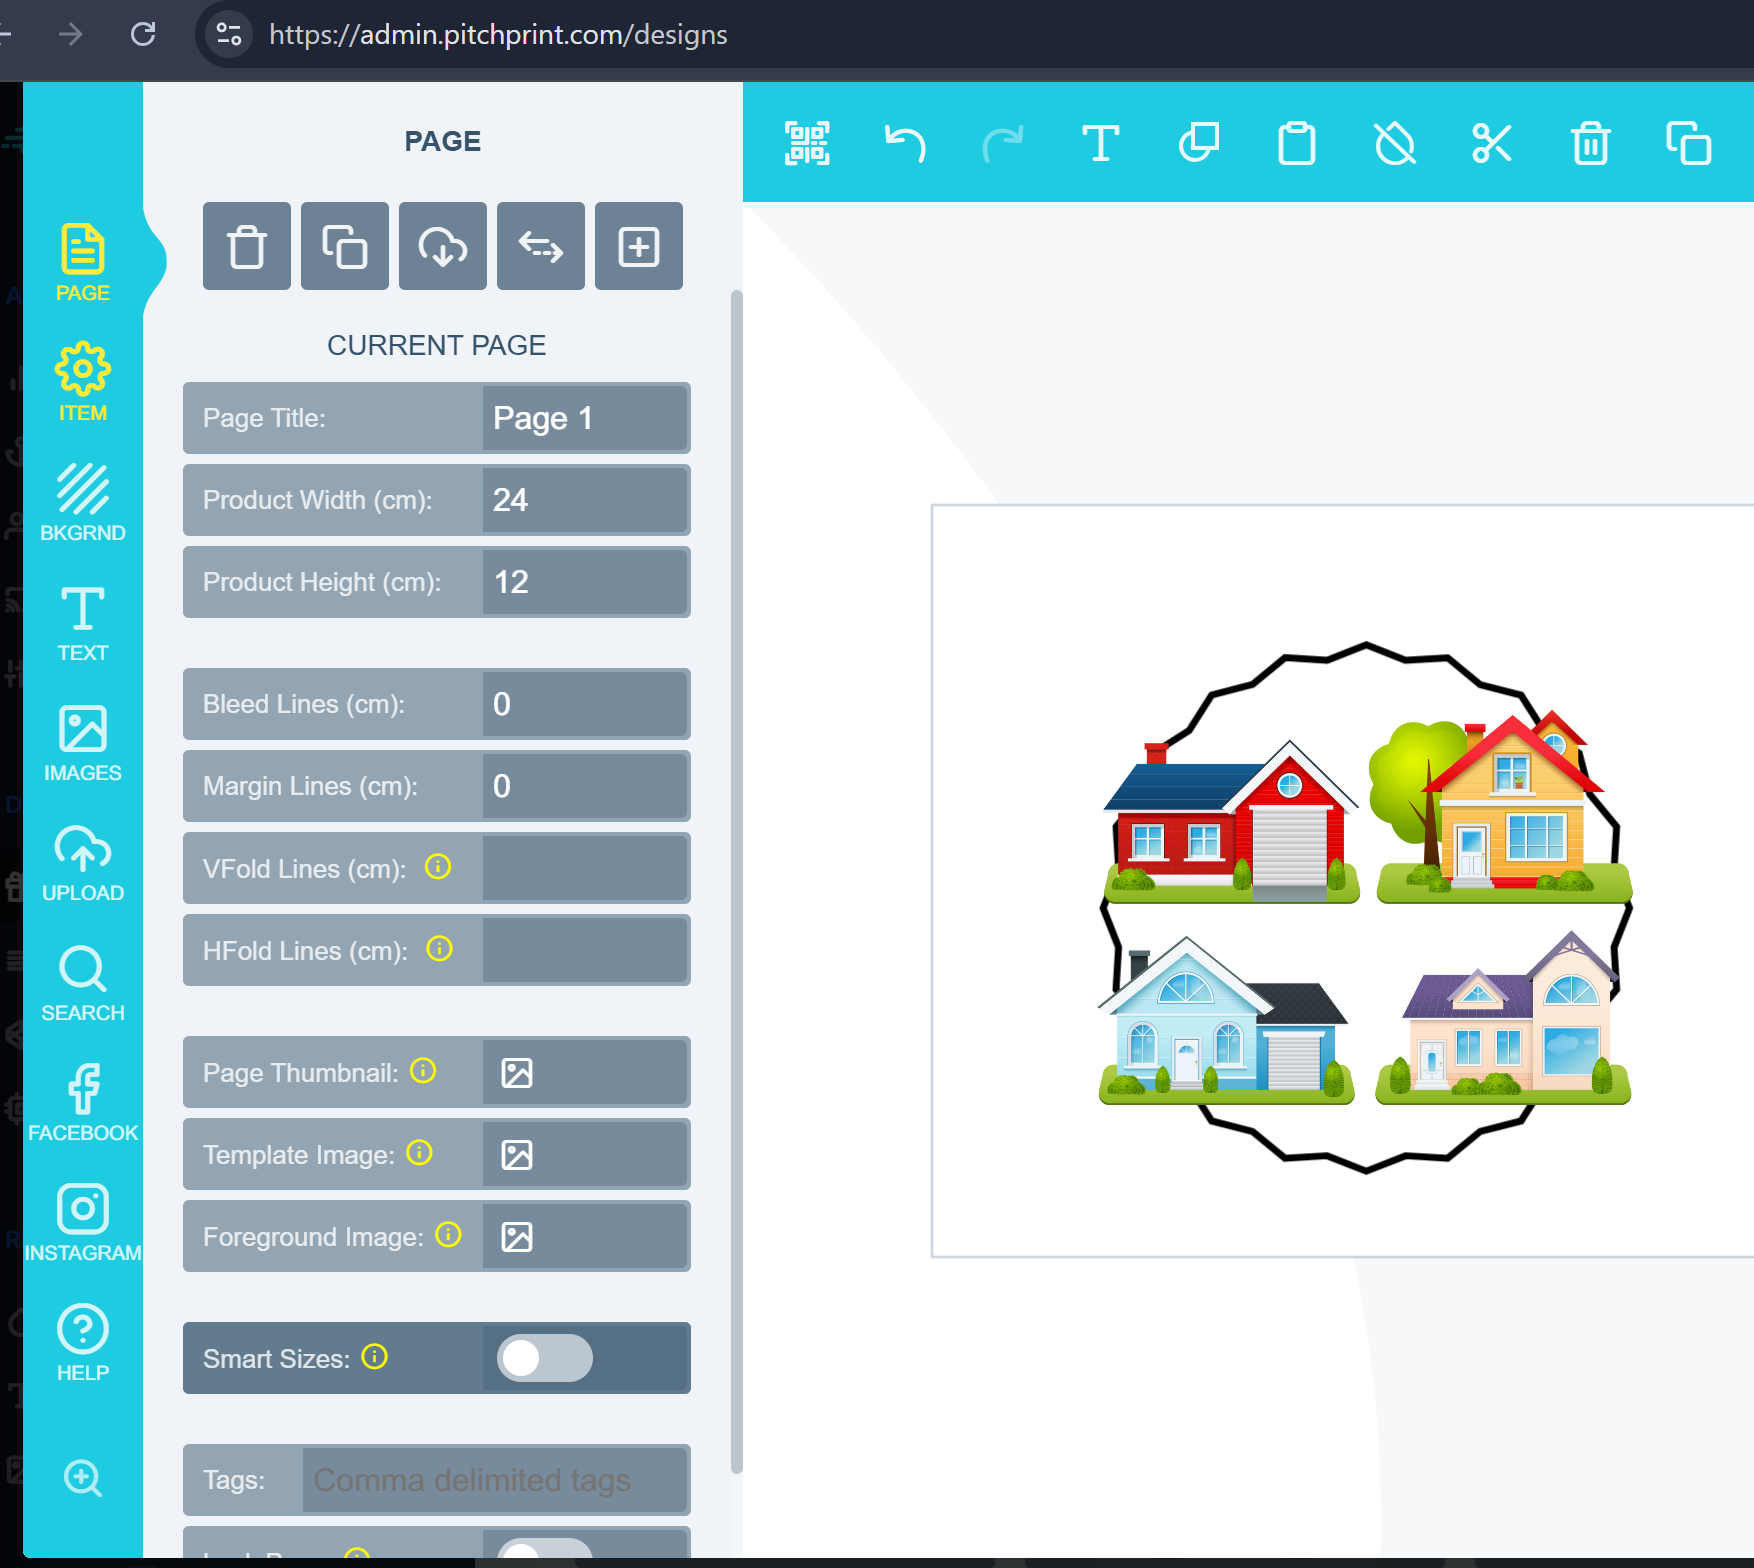1754x1568 pixels.
Task: Click the Tags input field
Action: pyautogui.click(x=495, y=1480)
